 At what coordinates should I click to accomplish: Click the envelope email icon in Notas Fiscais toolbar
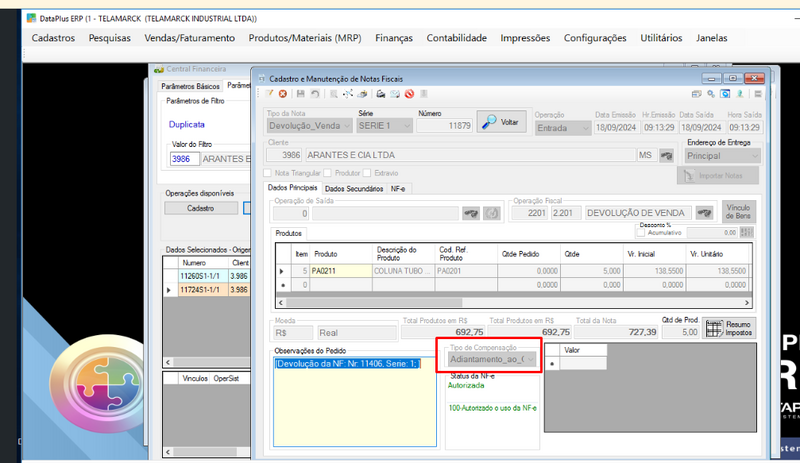coord(395,94)
